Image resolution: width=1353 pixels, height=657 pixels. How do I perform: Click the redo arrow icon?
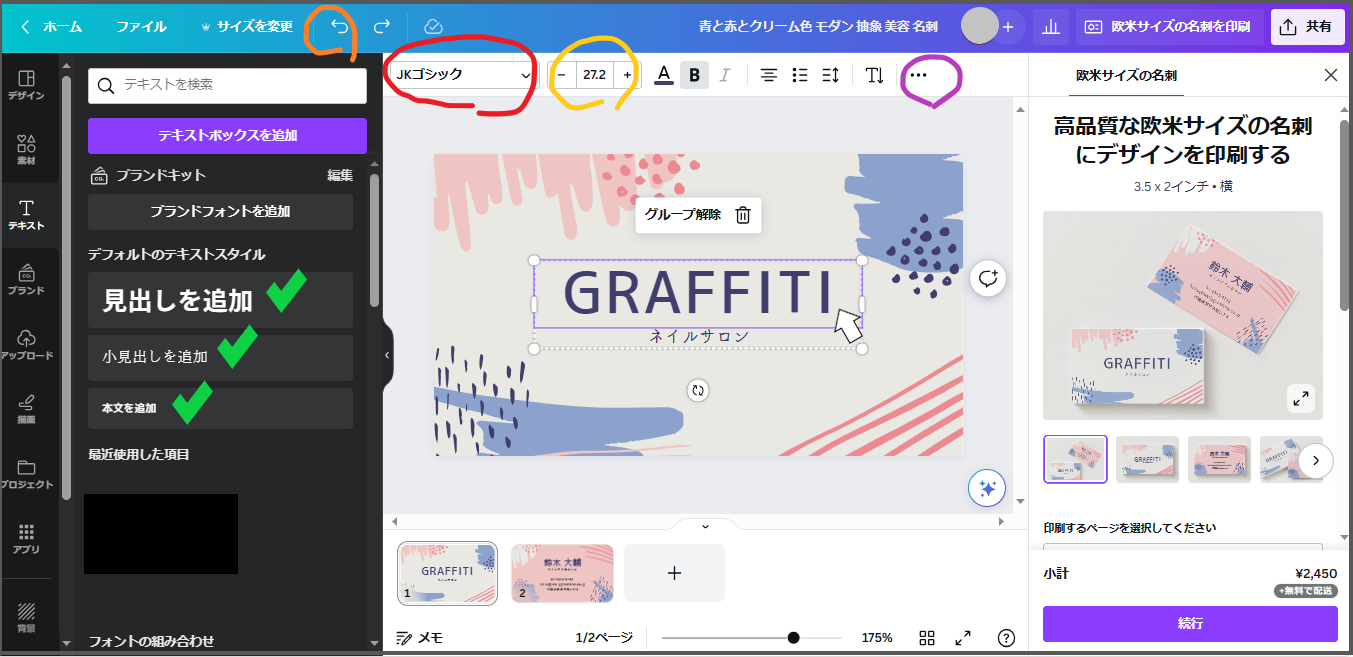tap(381, 27)
